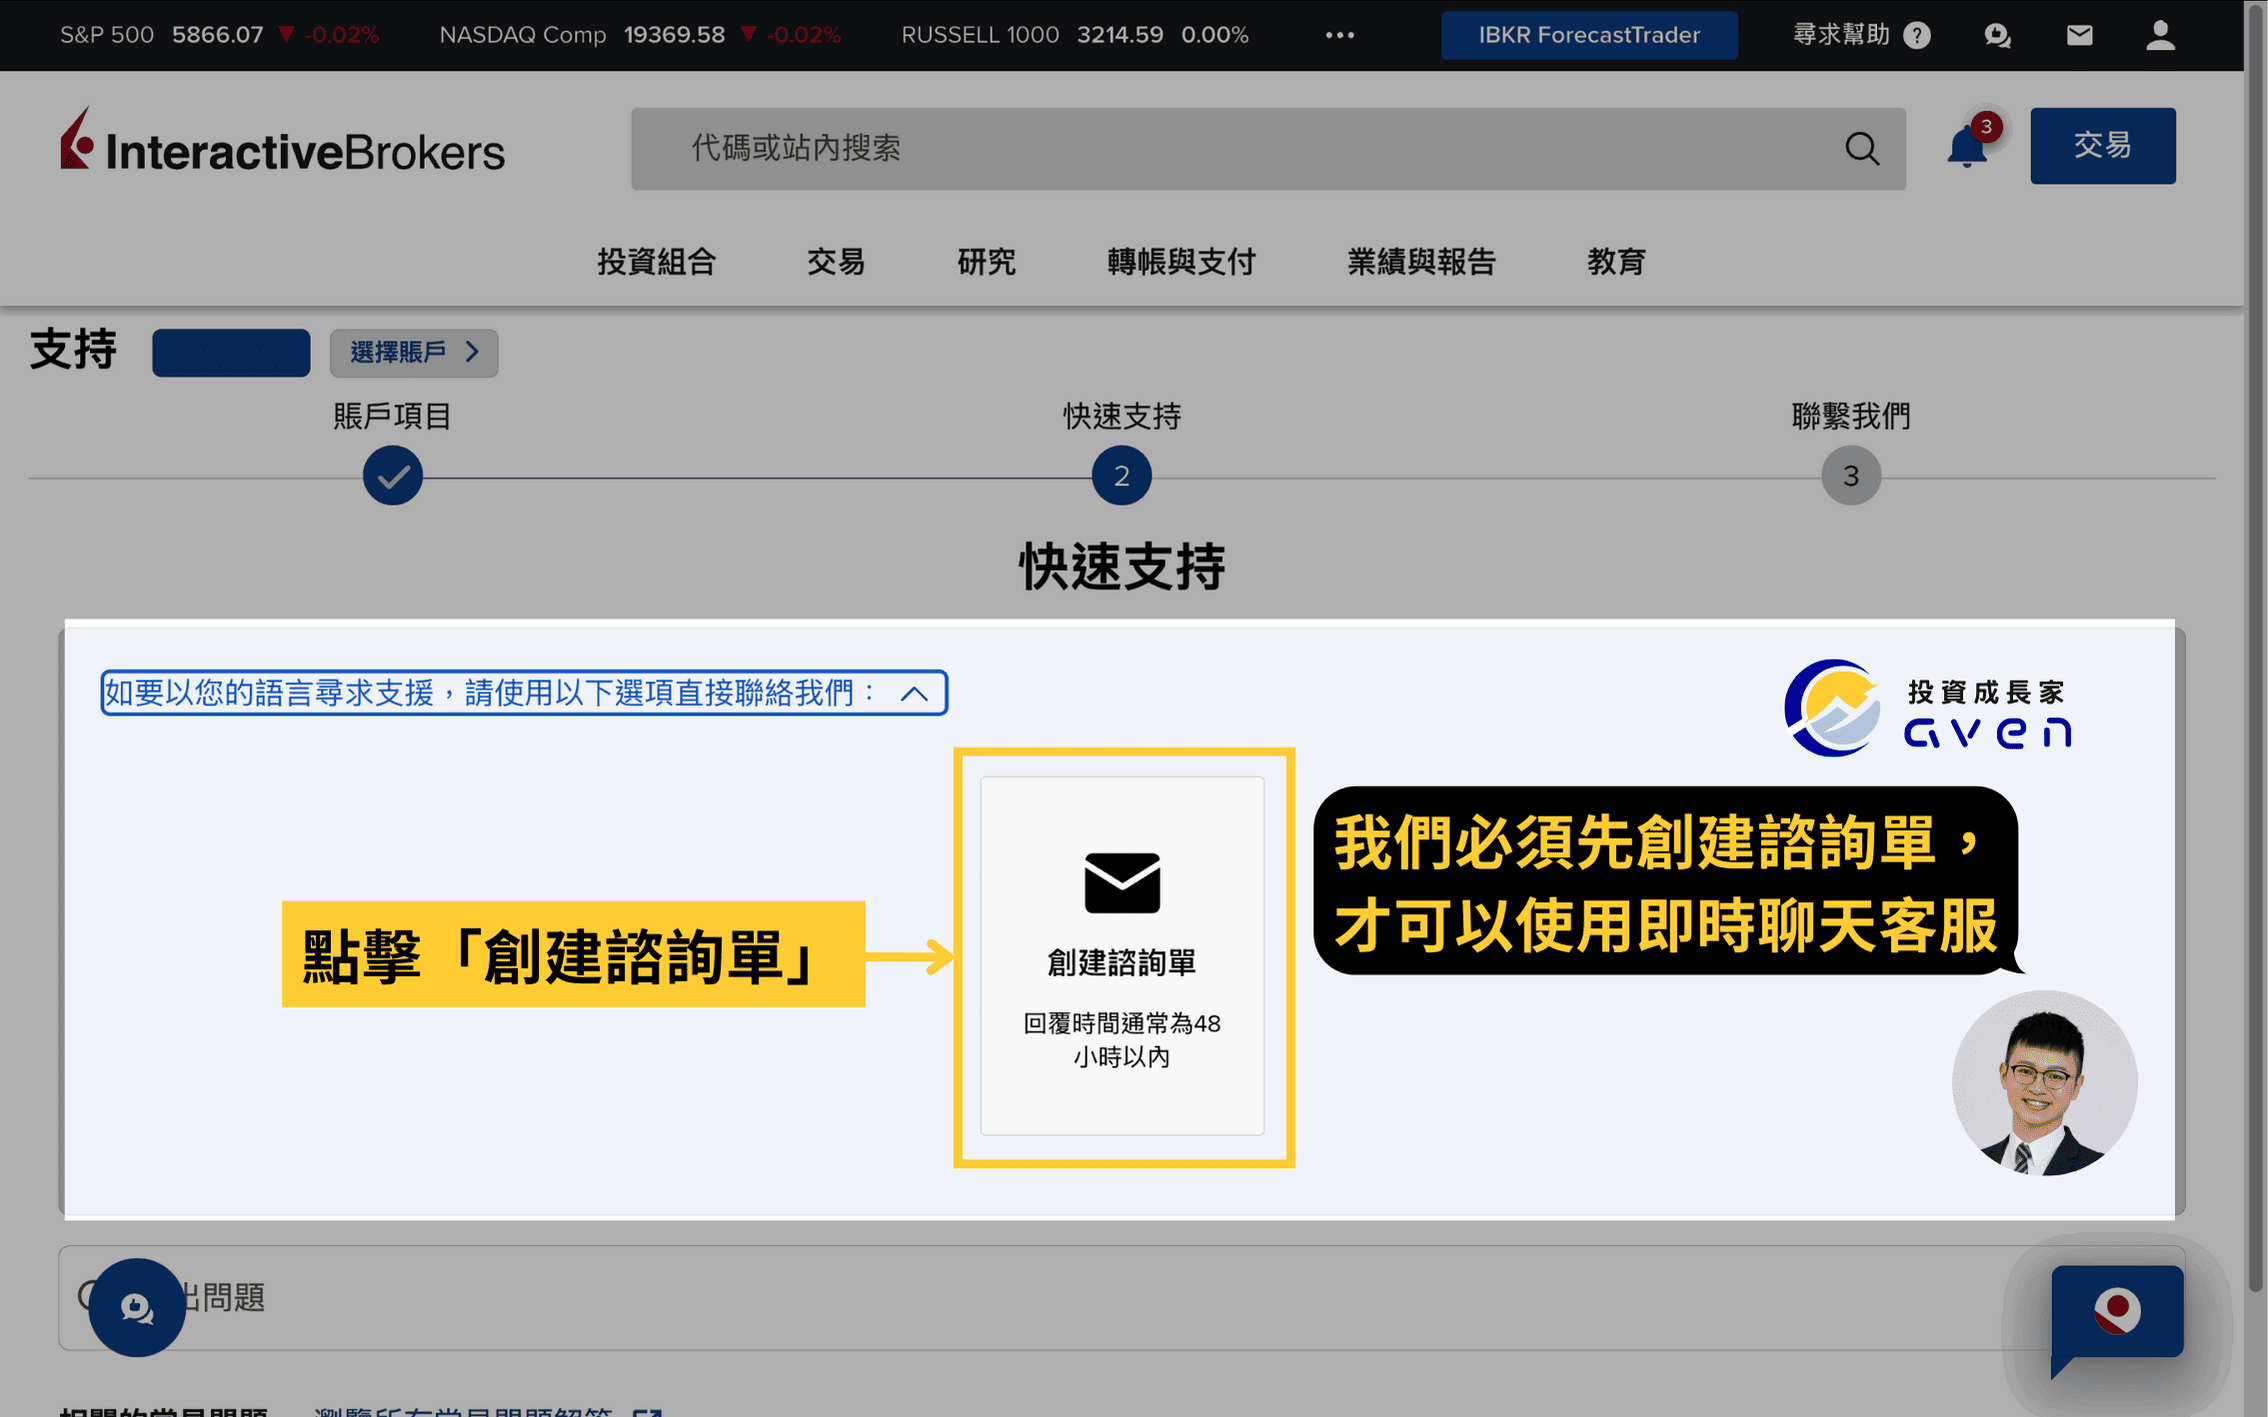
Task: Open the 轉帳與支付 menu
Action: [x=1181, y=261]
